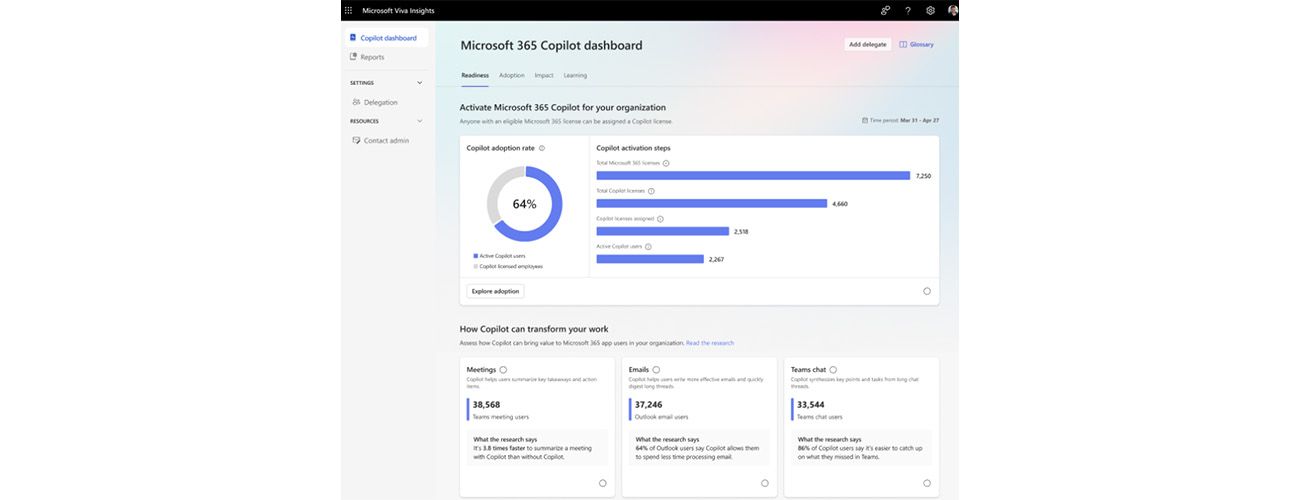
Task: Click the 37,246 Outlook email users figure
Action: click(648, 405)
